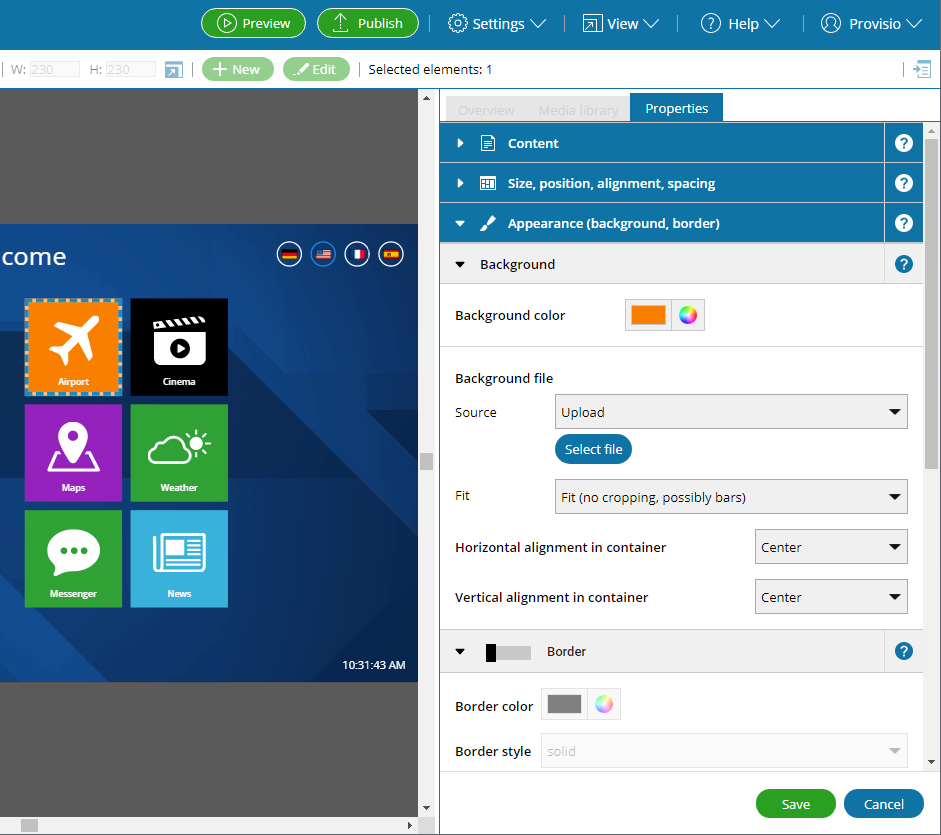Switch to the Media library tab
Image resolution: width=941 pixels, height=835 pixels.
(x=578, y=110)
